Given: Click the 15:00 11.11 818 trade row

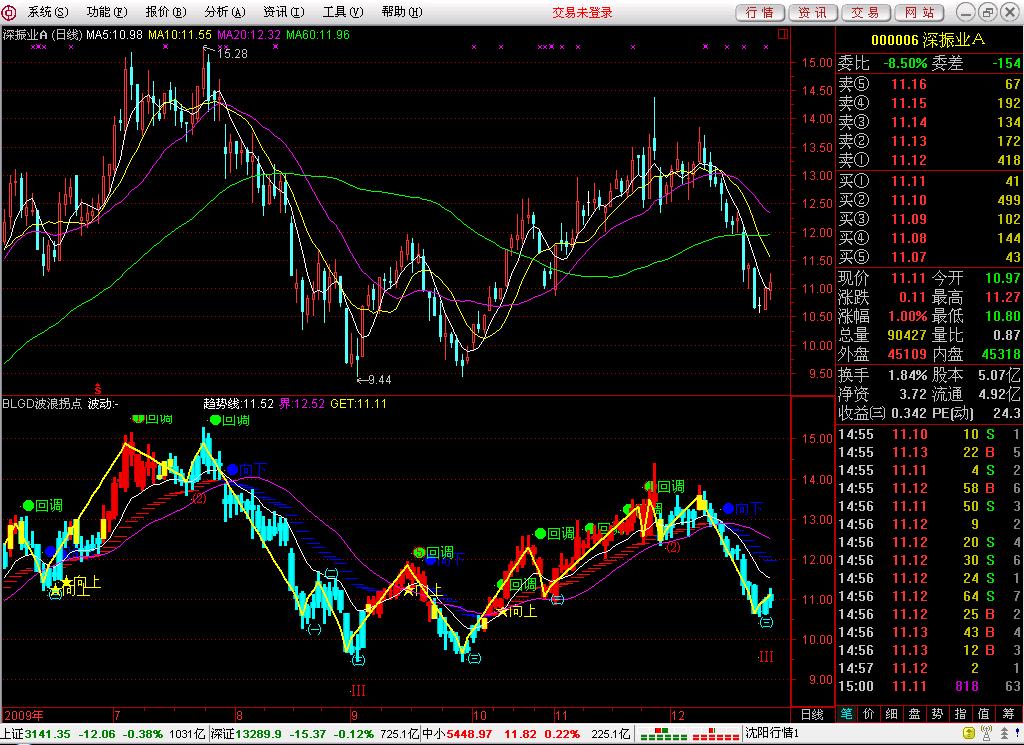Looking at the screenshot, I should [x=929, y=686].
